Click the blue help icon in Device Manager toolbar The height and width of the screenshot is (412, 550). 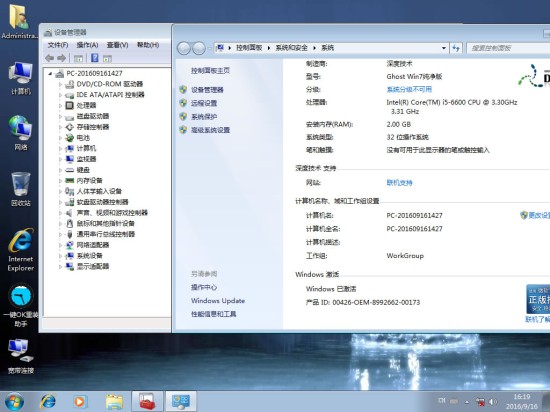pyautogui.click(x=94, y=58)
